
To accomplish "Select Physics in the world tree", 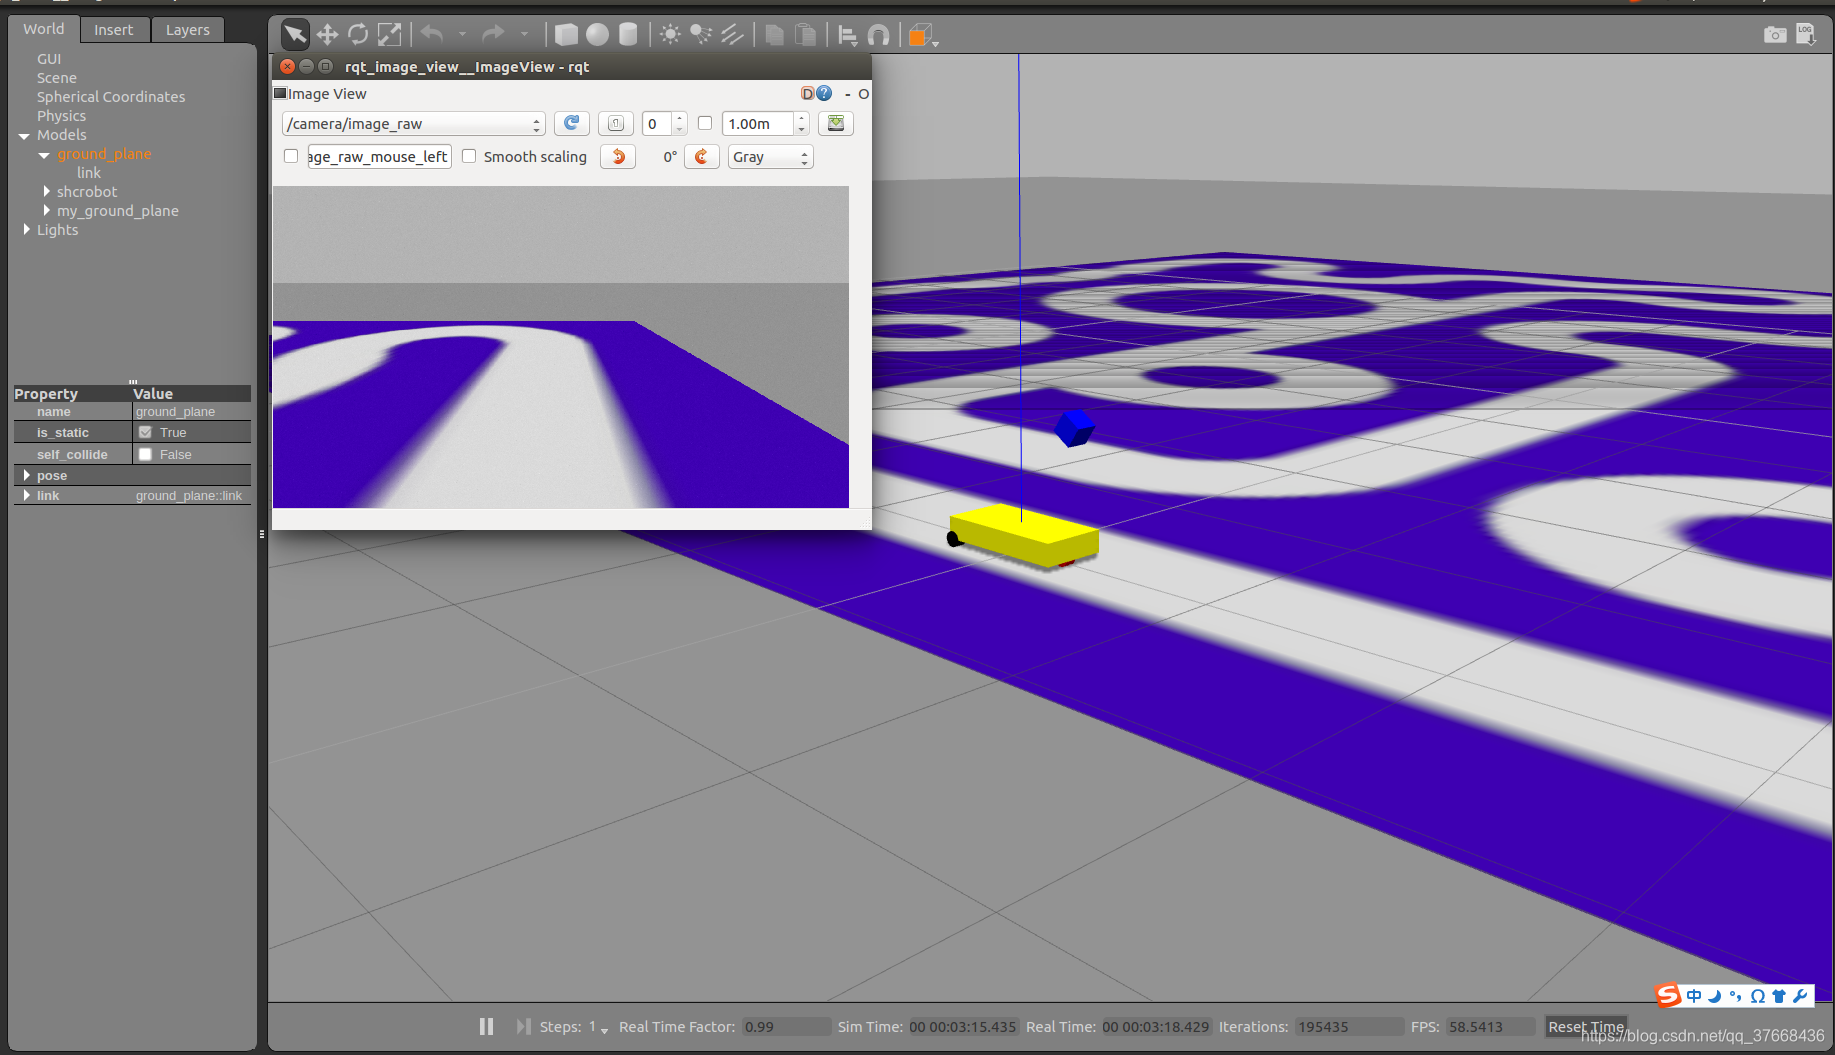I will point(61,116).
